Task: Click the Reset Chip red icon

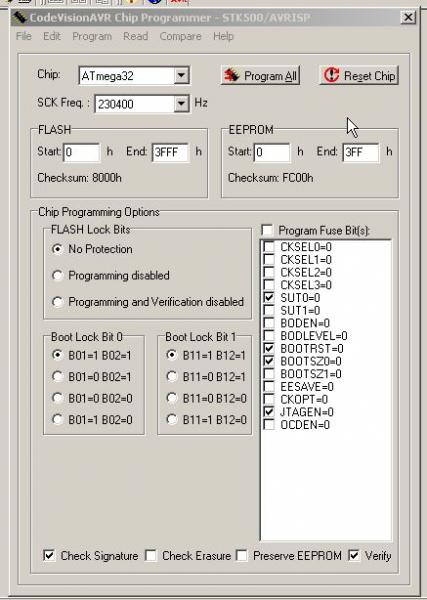Action: [x=331, y=75]
